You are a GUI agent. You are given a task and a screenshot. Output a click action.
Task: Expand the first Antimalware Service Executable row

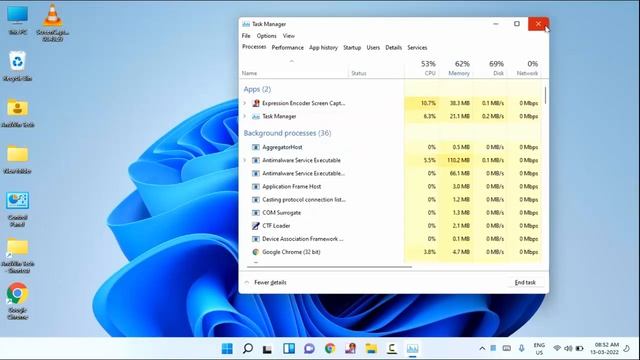pos(245,160)
